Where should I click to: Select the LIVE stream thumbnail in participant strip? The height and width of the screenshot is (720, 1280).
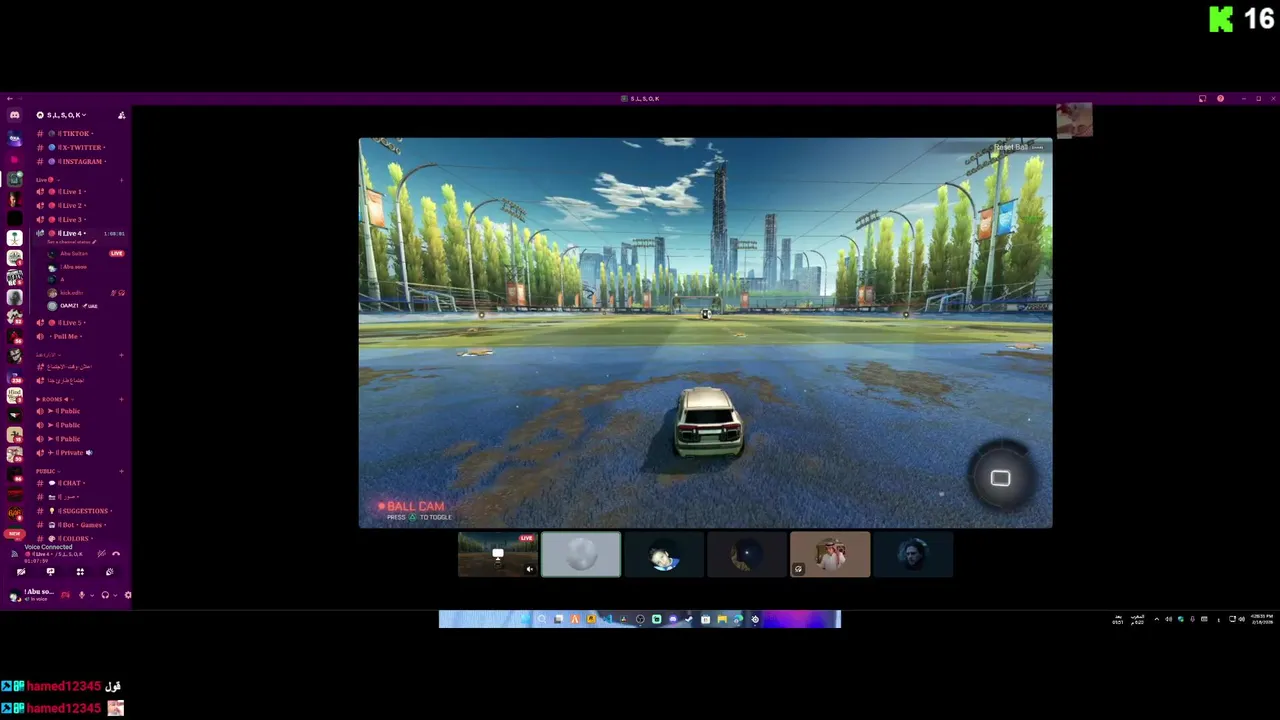click(498, 555)
